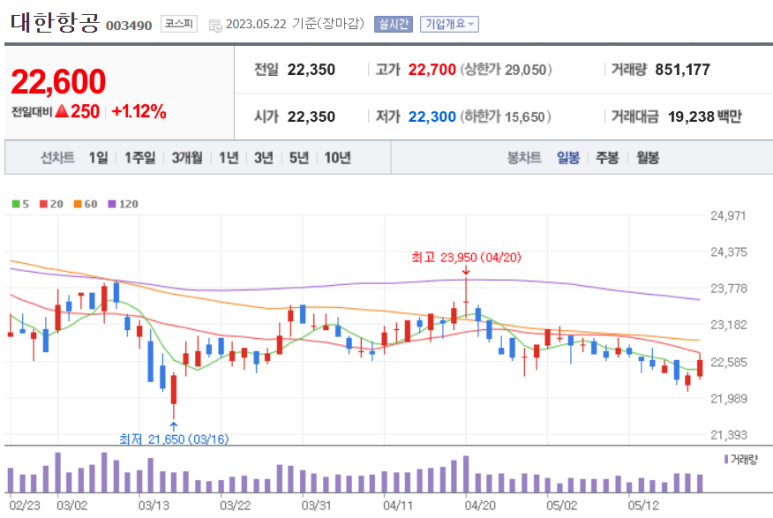Click the red 20-day moving average swatch
Viewport: 773px width, 518px height.
point(43,204)
